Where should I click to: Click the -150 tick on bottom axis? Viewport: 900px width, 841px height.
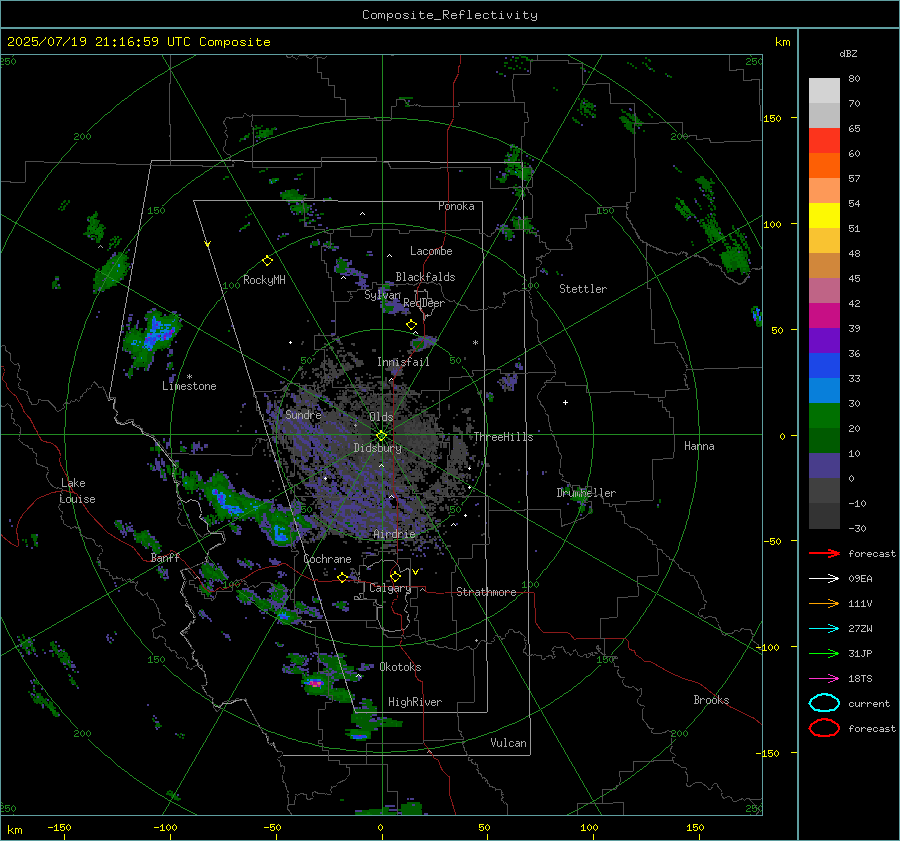point(59,828)
